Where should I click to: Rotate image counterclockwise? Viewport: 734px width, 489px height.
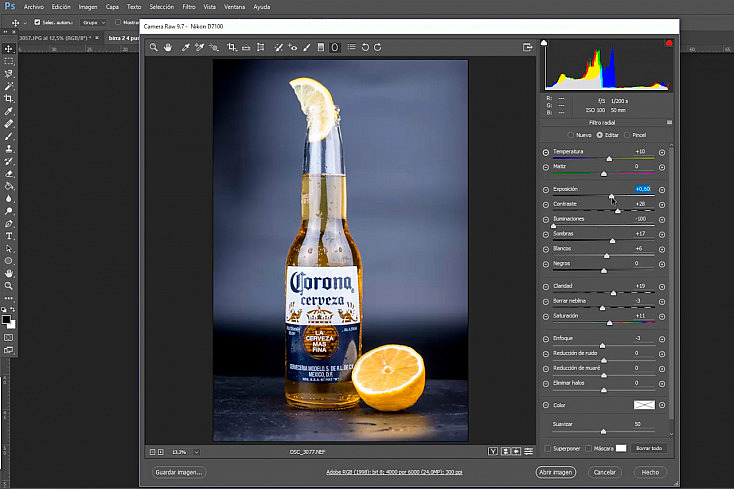point(365,47)
